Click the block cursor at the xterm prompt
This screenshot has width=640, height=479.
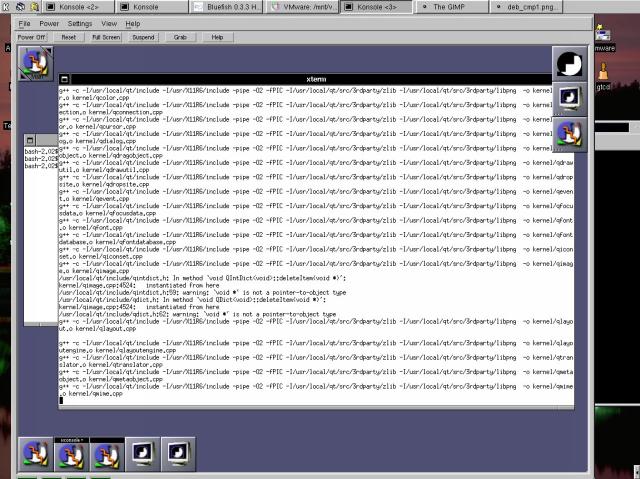click(61, 400)
